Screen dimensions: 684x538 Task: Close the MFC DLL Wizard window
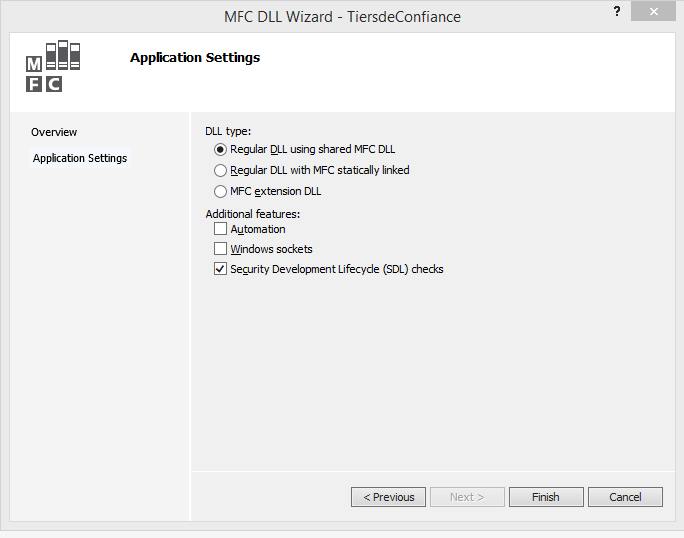click(x=654, y=12)
